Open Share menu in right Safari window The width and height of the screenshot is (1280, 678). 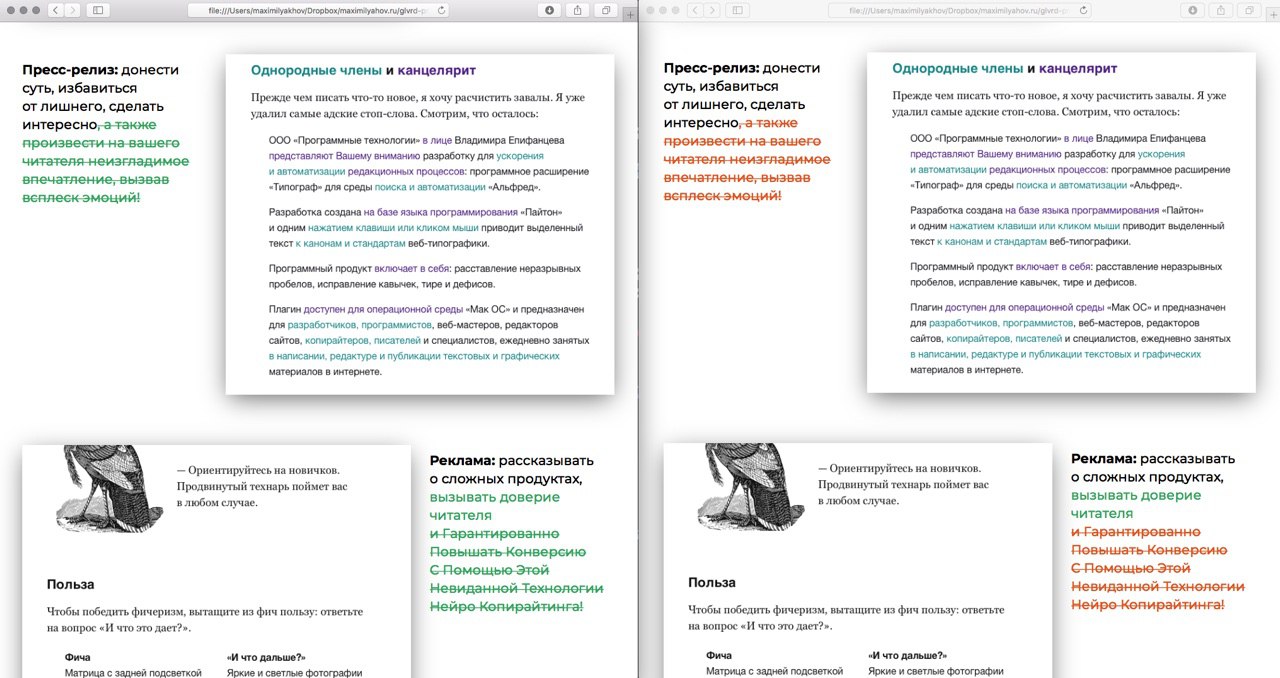(x=1220, y=10)
